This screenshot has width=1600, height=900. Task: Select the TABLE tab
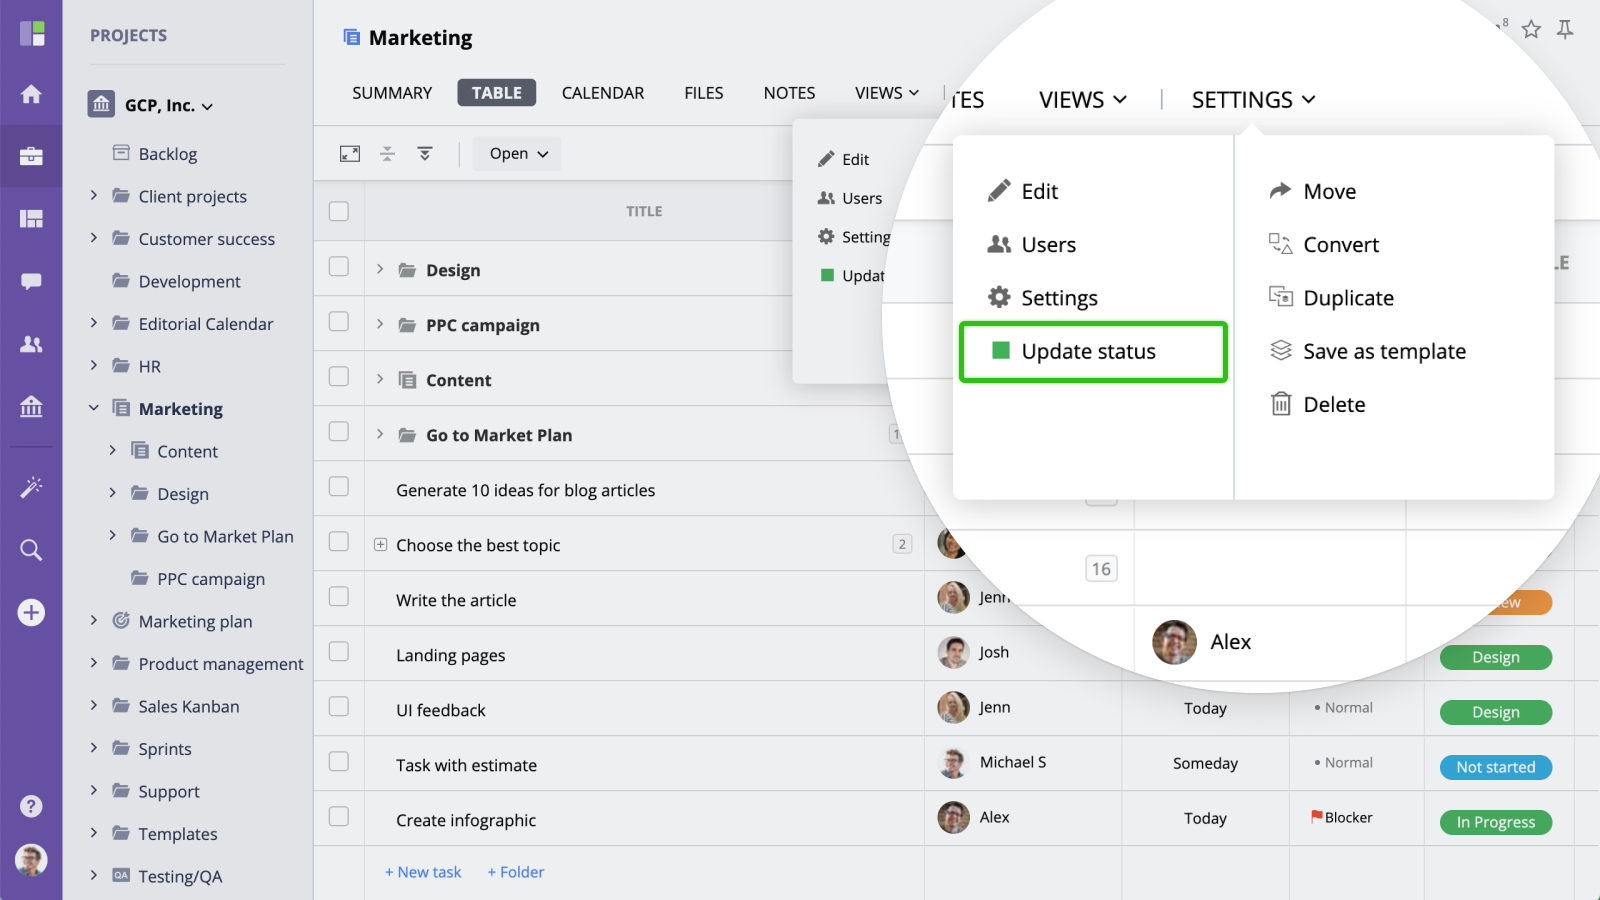(497, 93)
